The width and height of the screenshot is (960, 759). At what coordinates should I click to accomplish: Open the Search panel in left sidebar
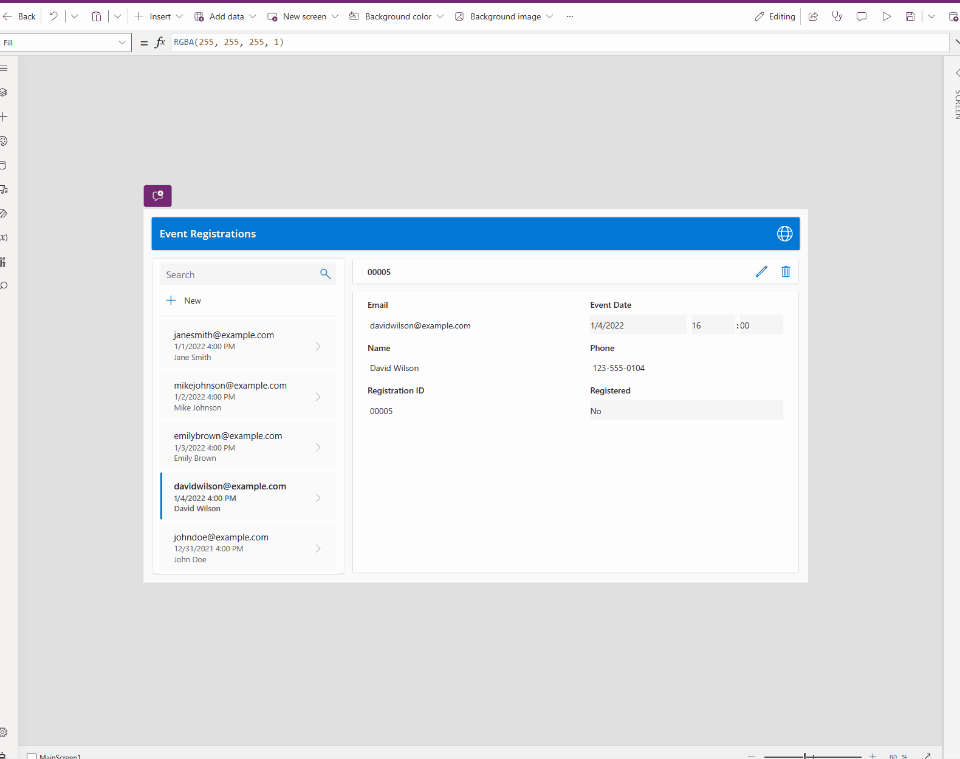click(6, 285)
